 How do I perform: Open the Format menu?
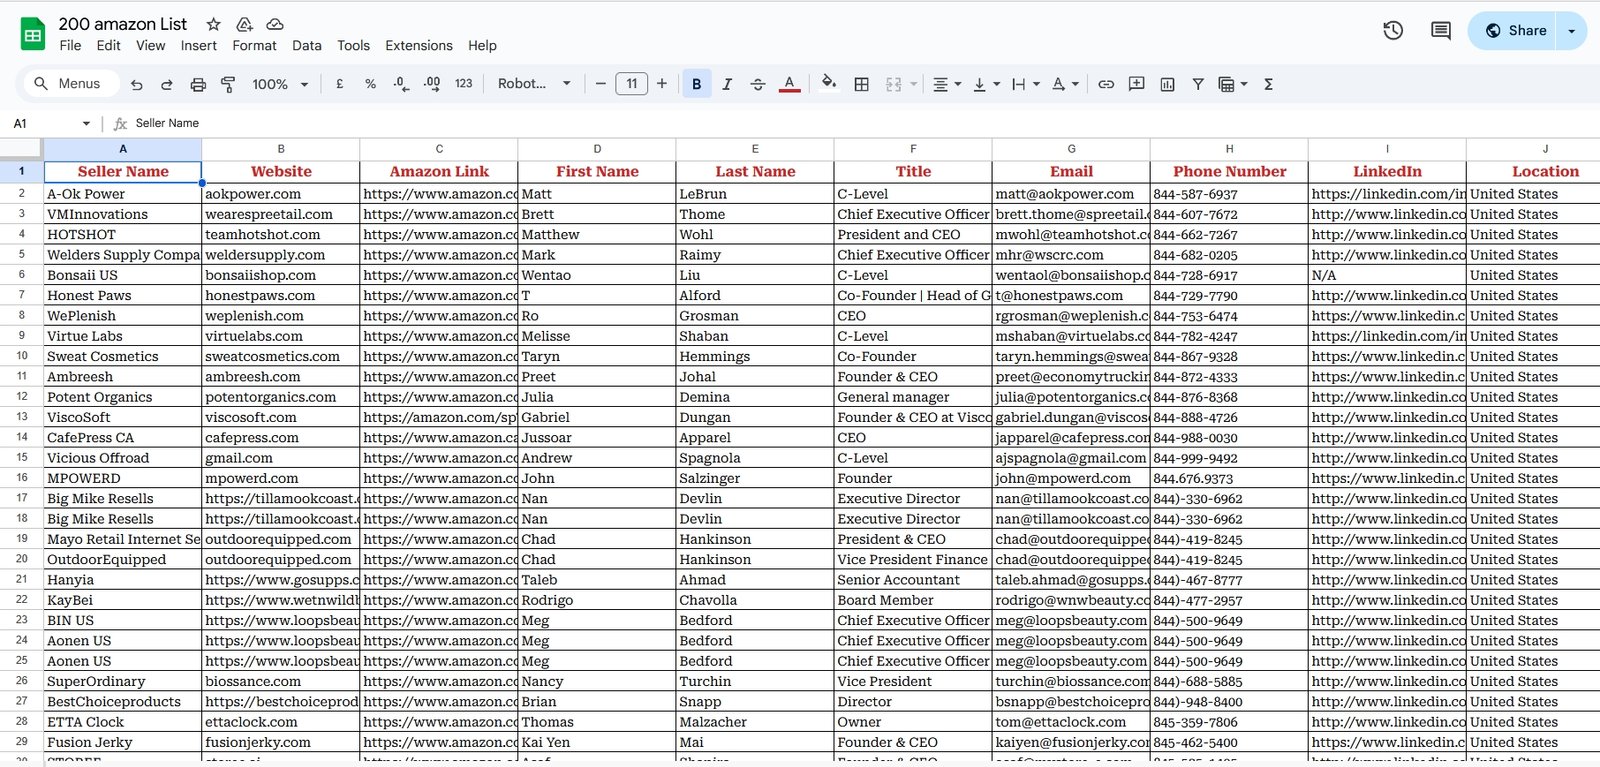255,46
